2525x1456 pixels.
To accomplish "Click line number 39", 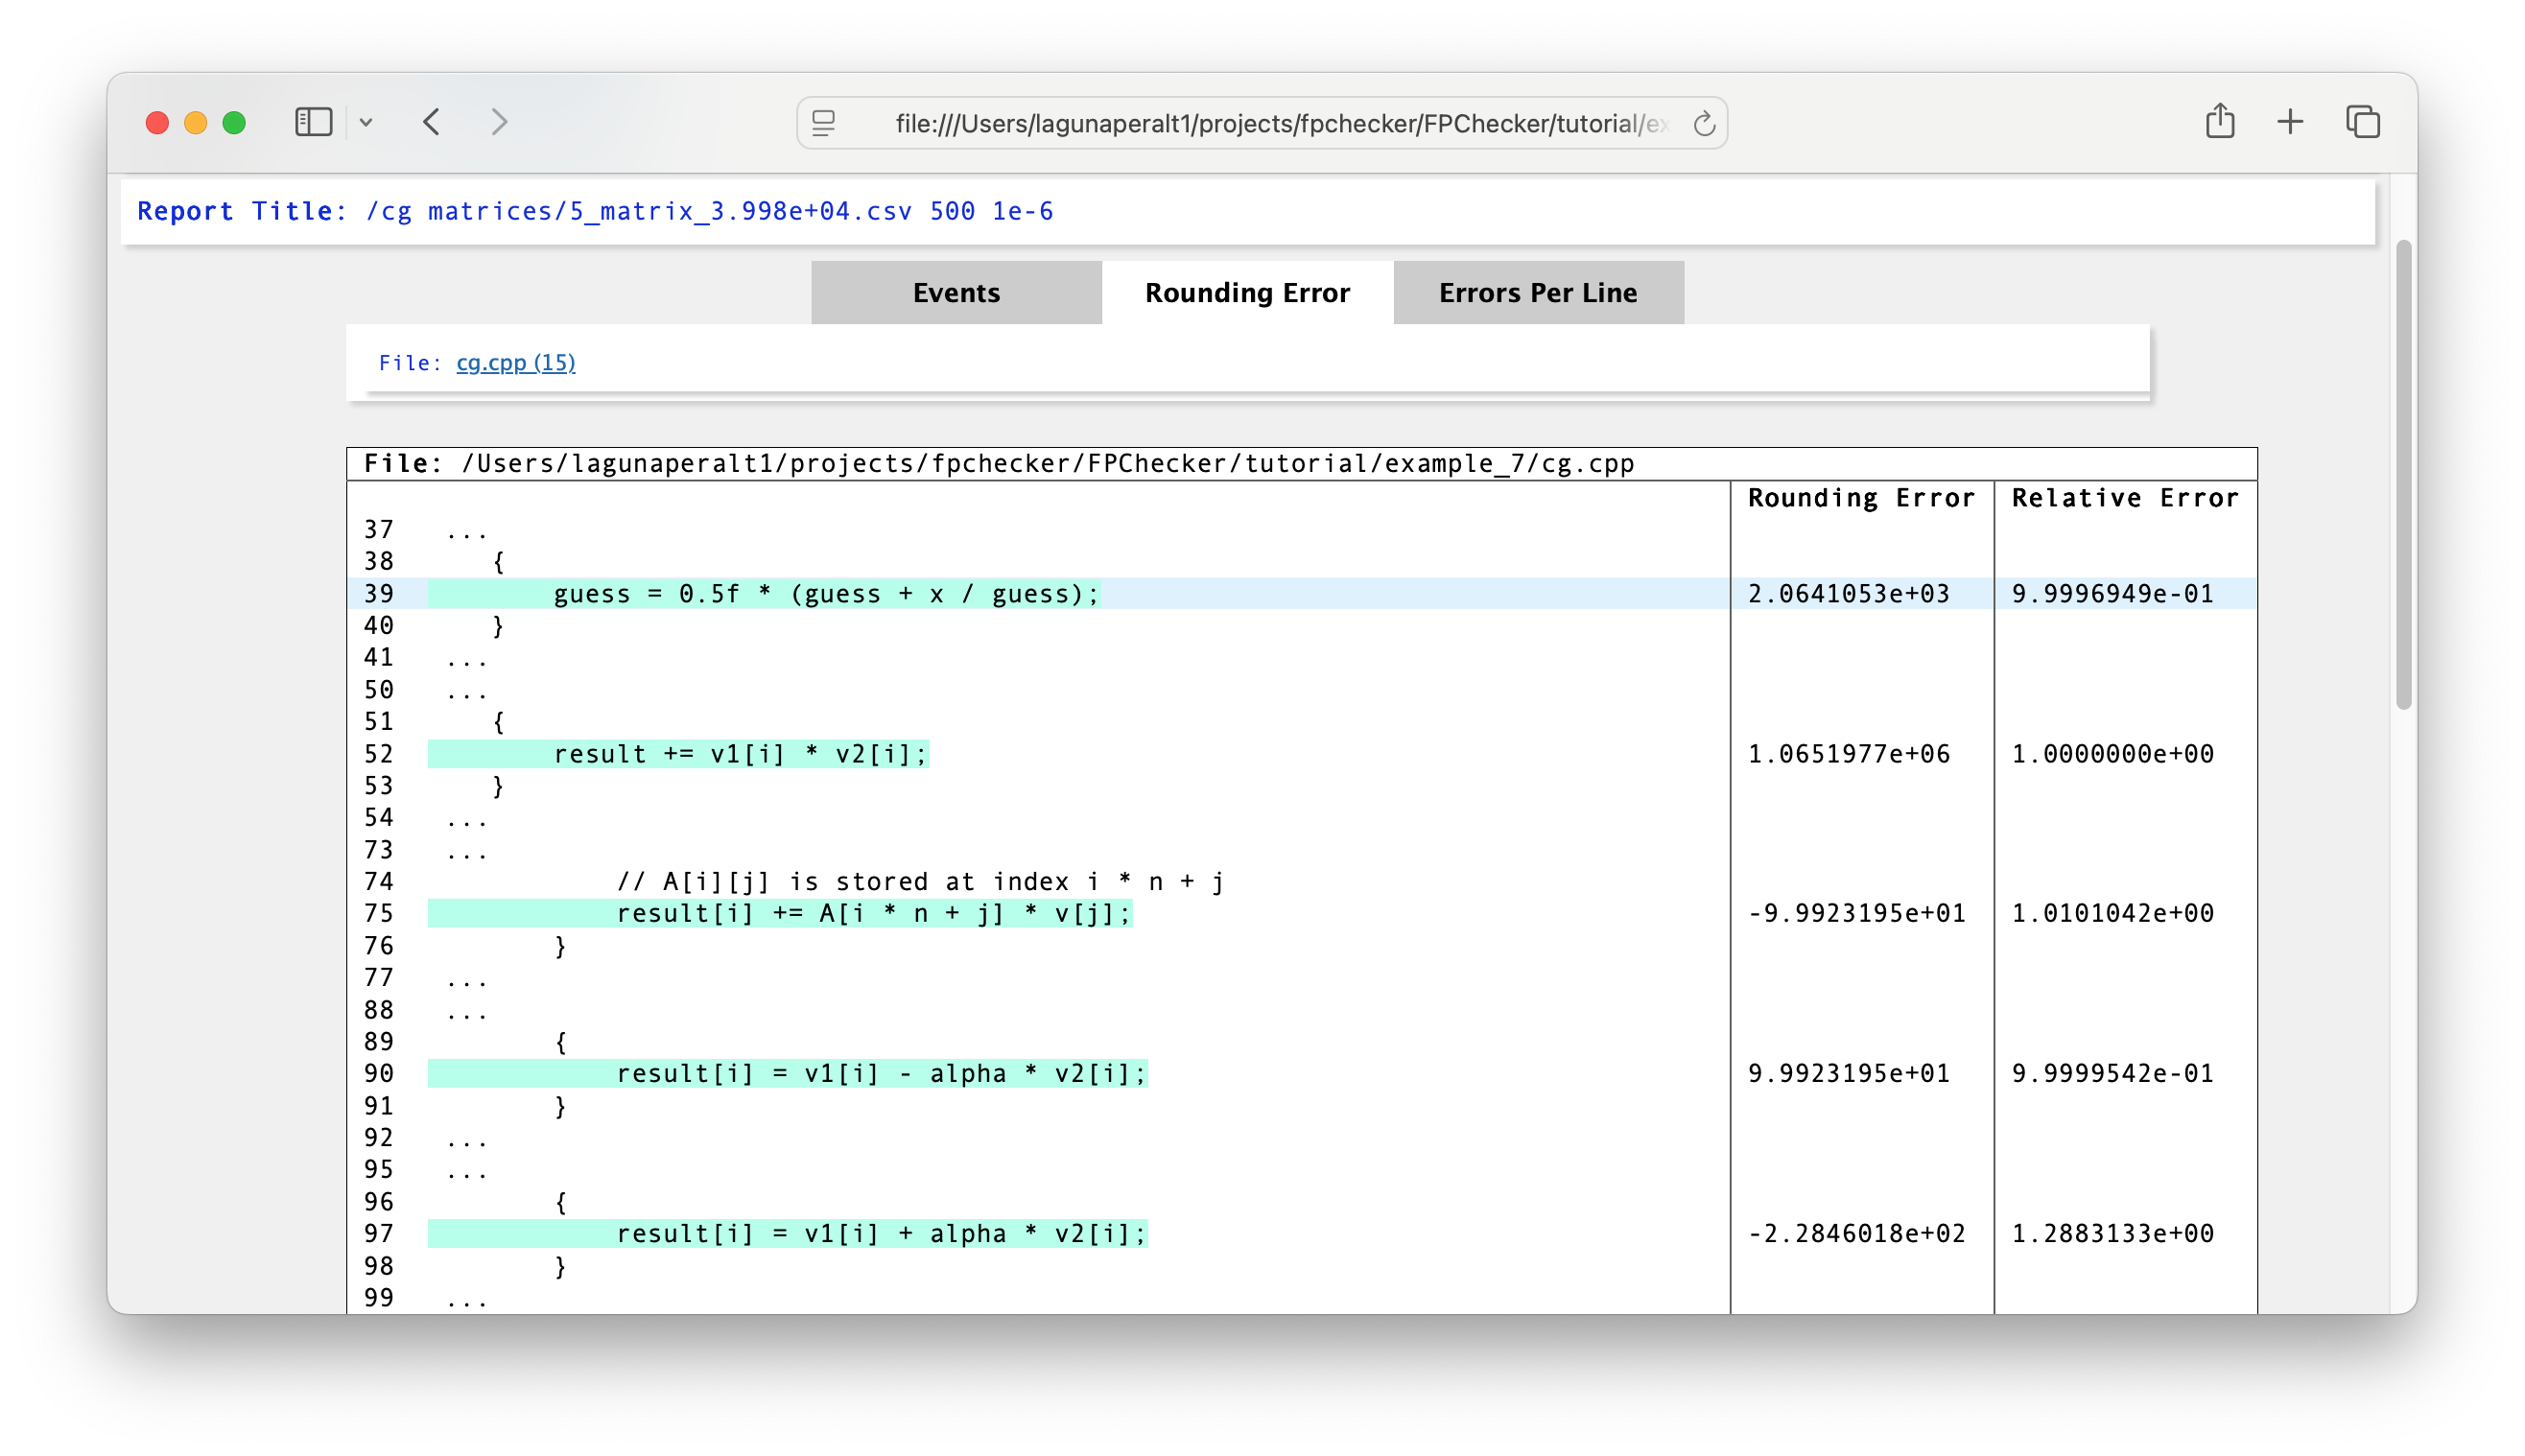I will point(378,594).
